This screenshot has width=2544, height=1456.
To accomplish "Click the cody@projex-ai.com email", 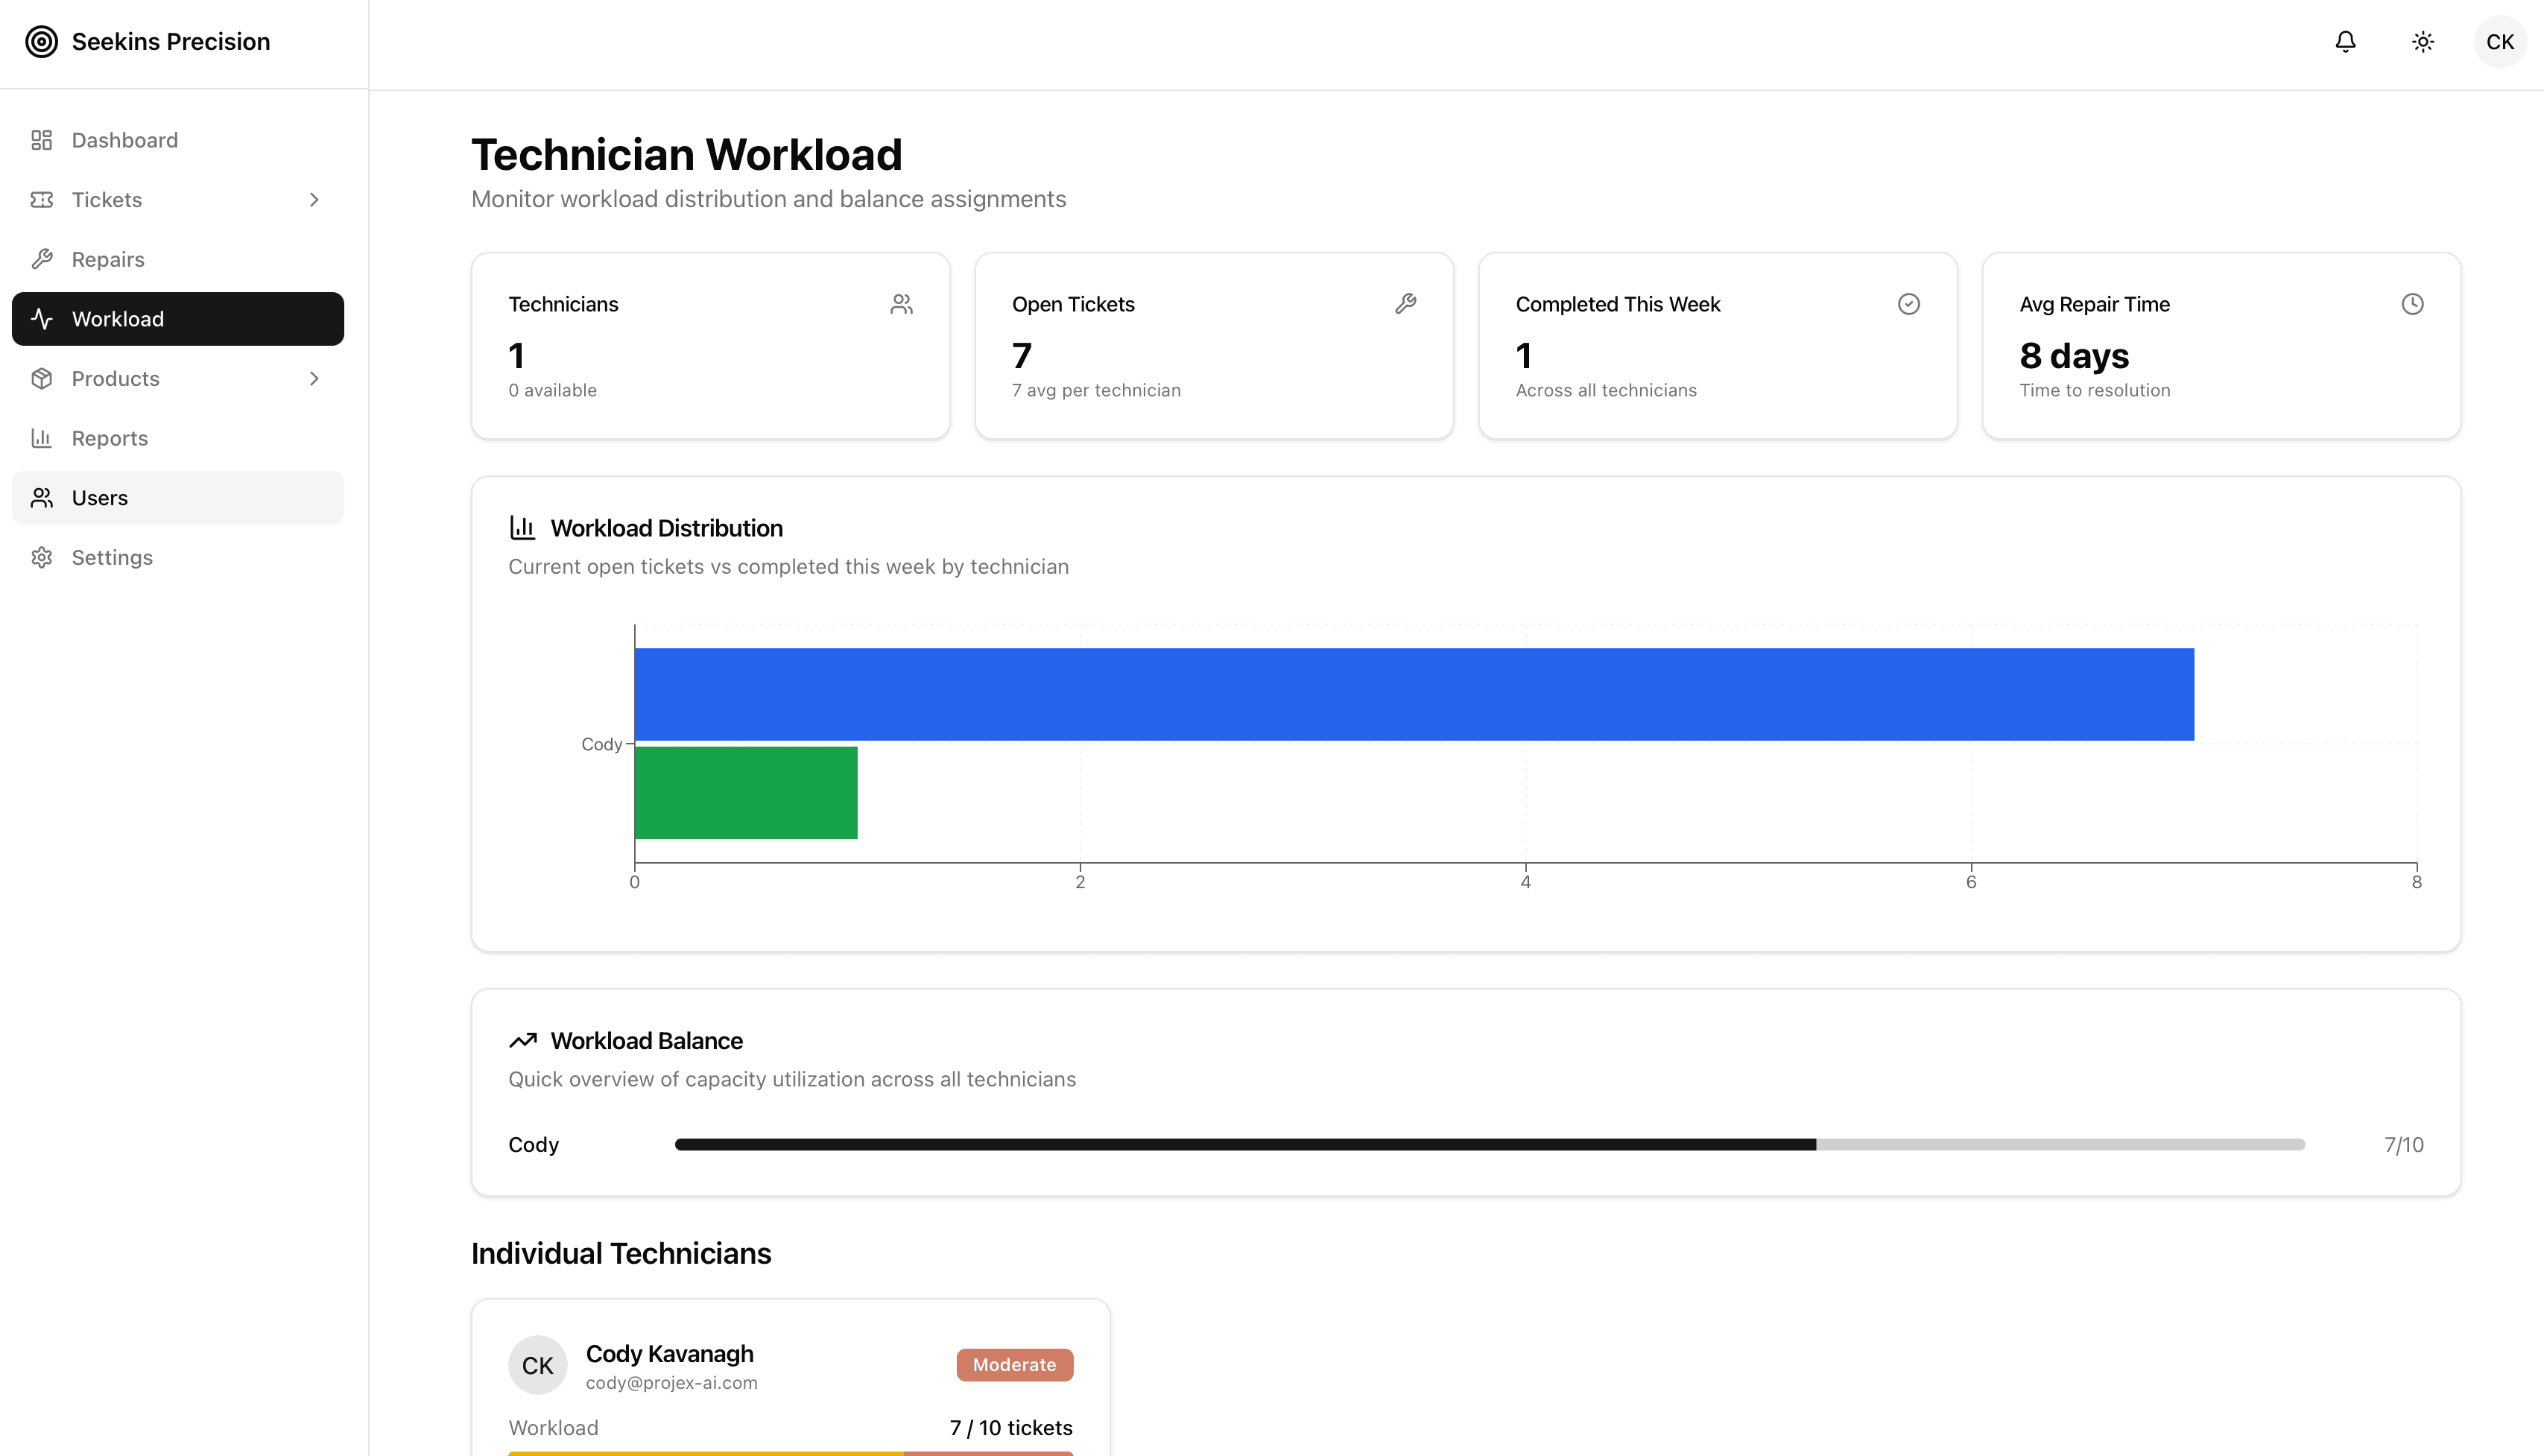I will (x=672, y=1383).
